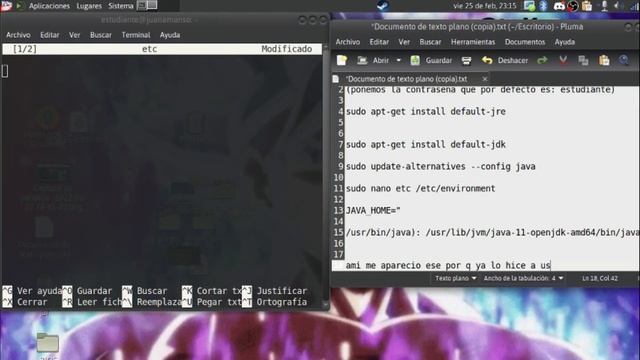Click the print icon in Pluma toolbar
Viewport: 640px width, 360px height.
coord(466,61)
